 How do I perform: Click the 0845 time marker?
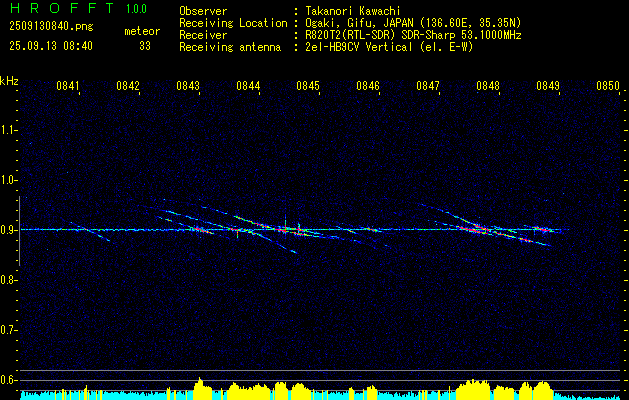tap(308, 85)
